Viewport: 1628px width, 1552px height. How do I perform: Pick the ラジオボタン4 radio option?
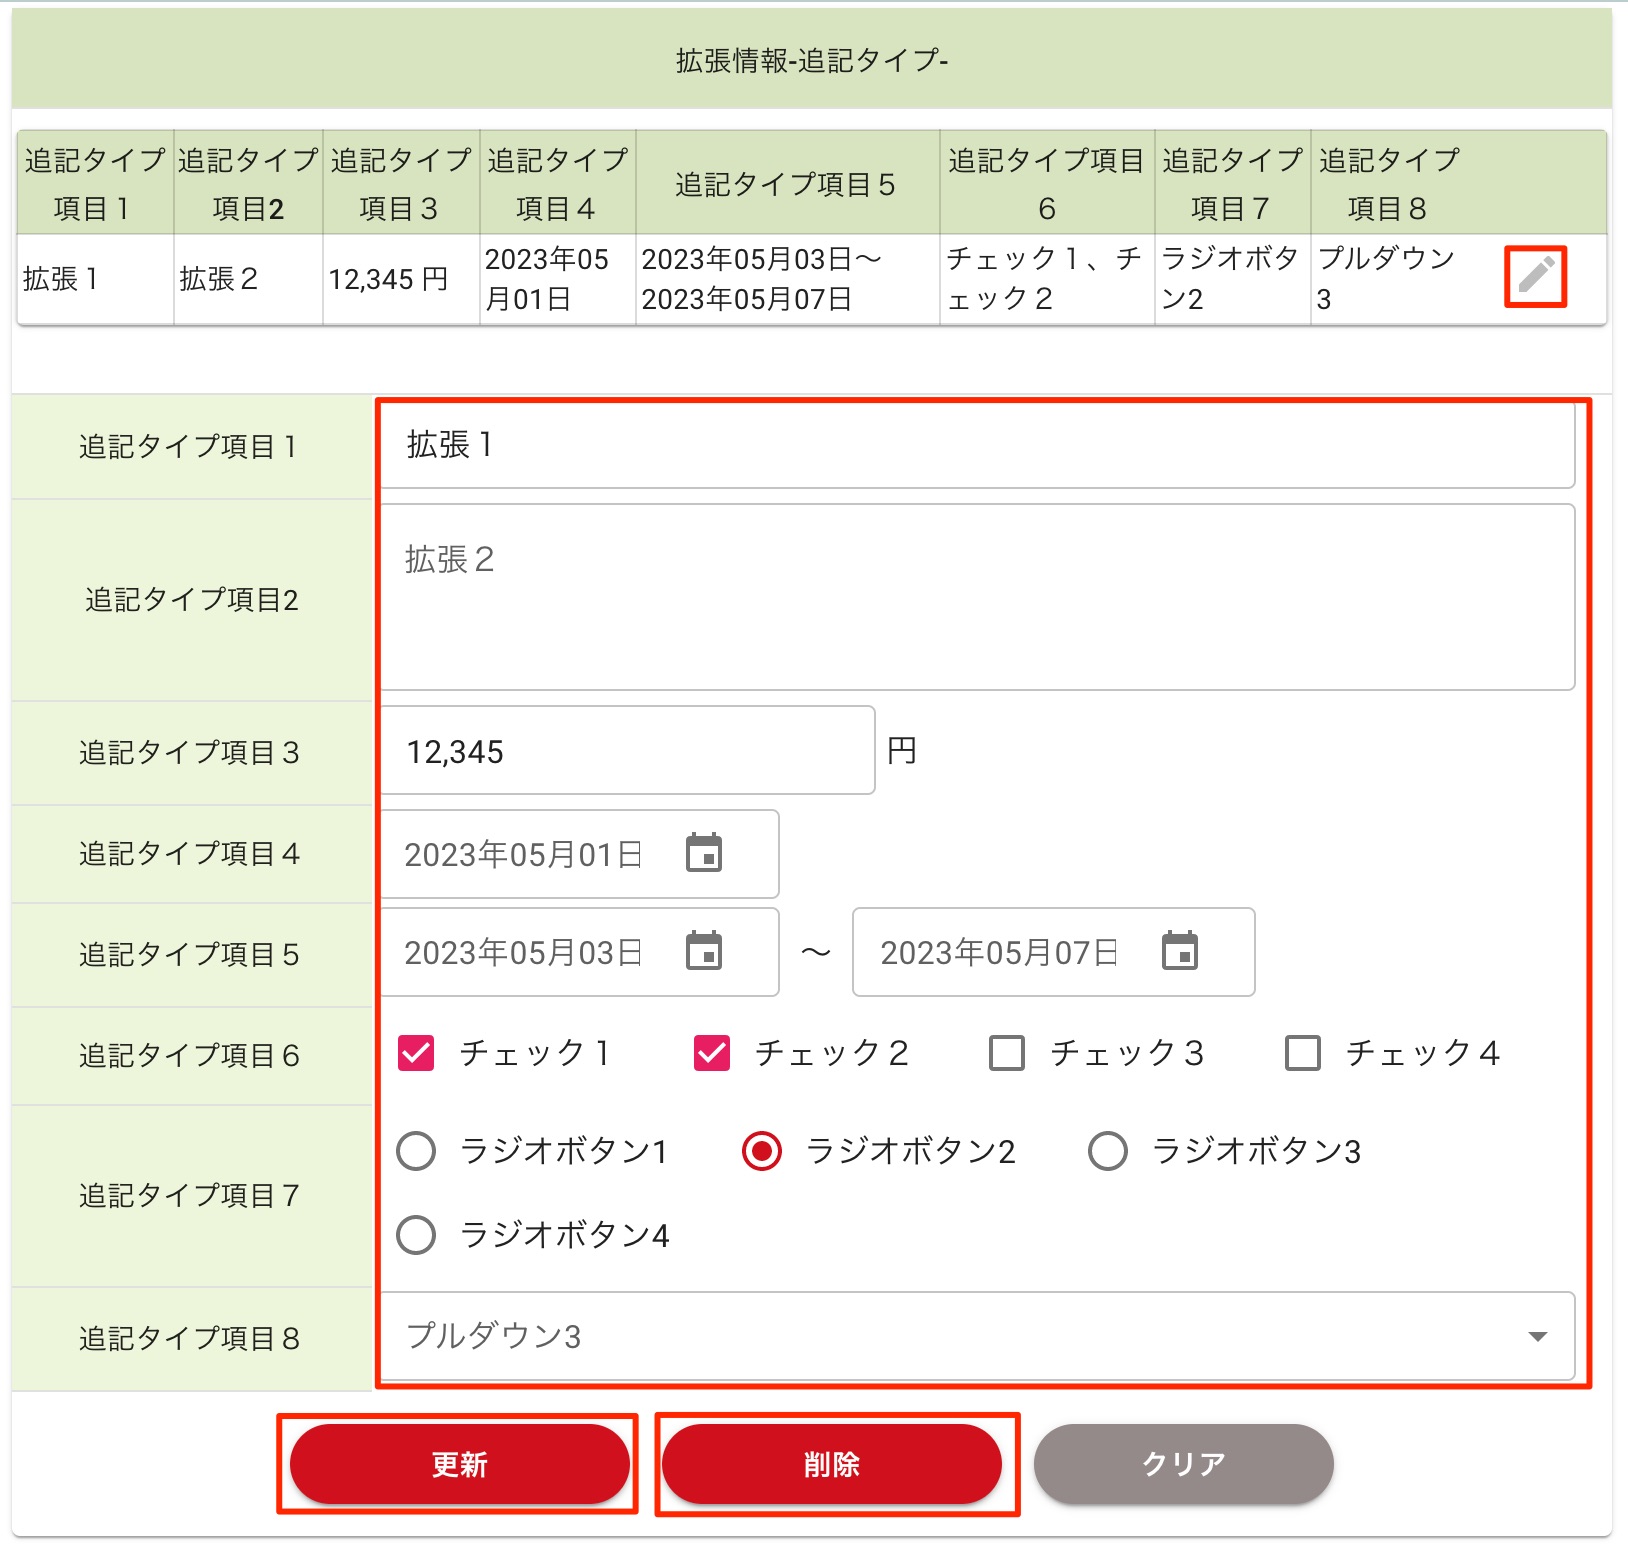[416, 1235]
